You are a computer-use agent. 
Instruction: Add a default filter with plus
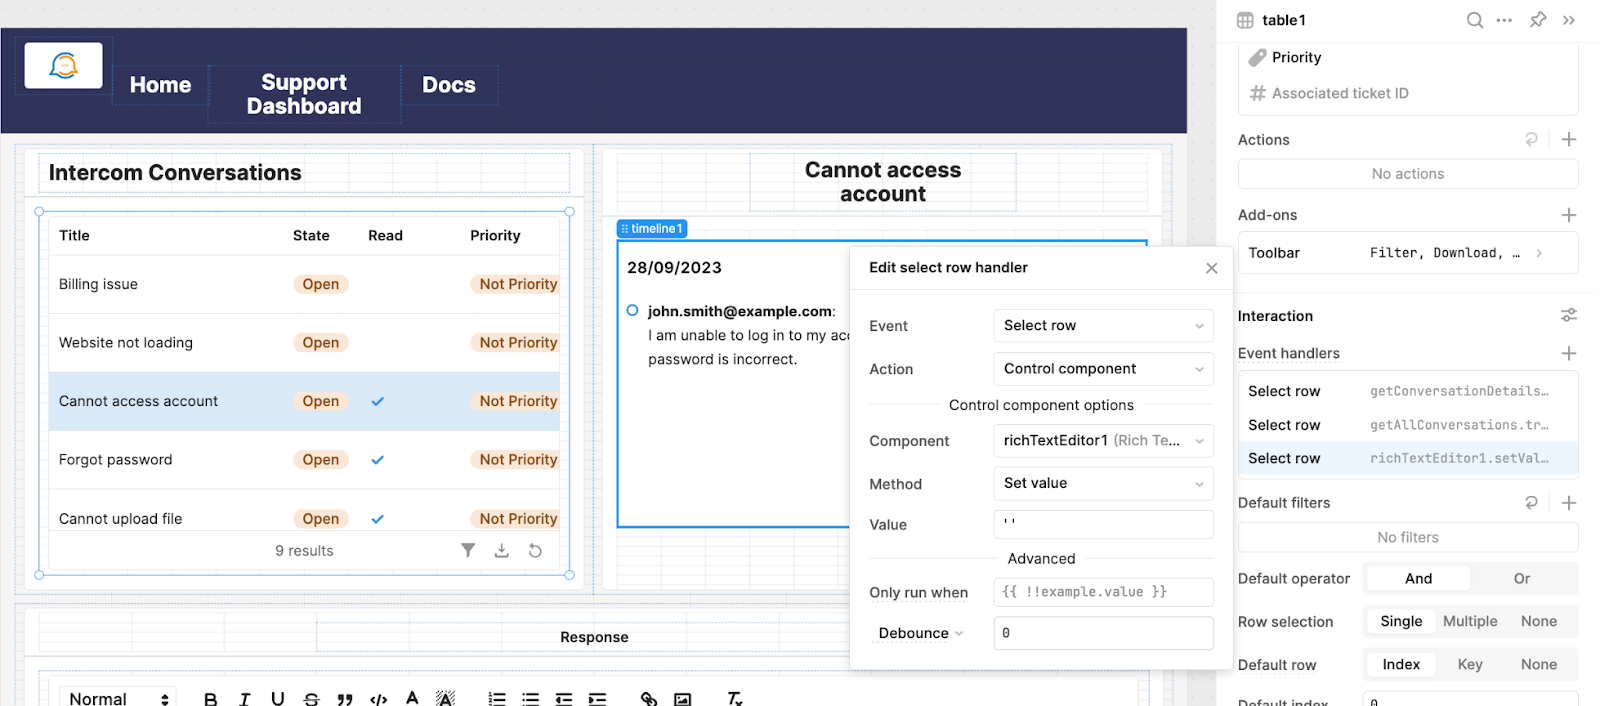click(1569, 503)
